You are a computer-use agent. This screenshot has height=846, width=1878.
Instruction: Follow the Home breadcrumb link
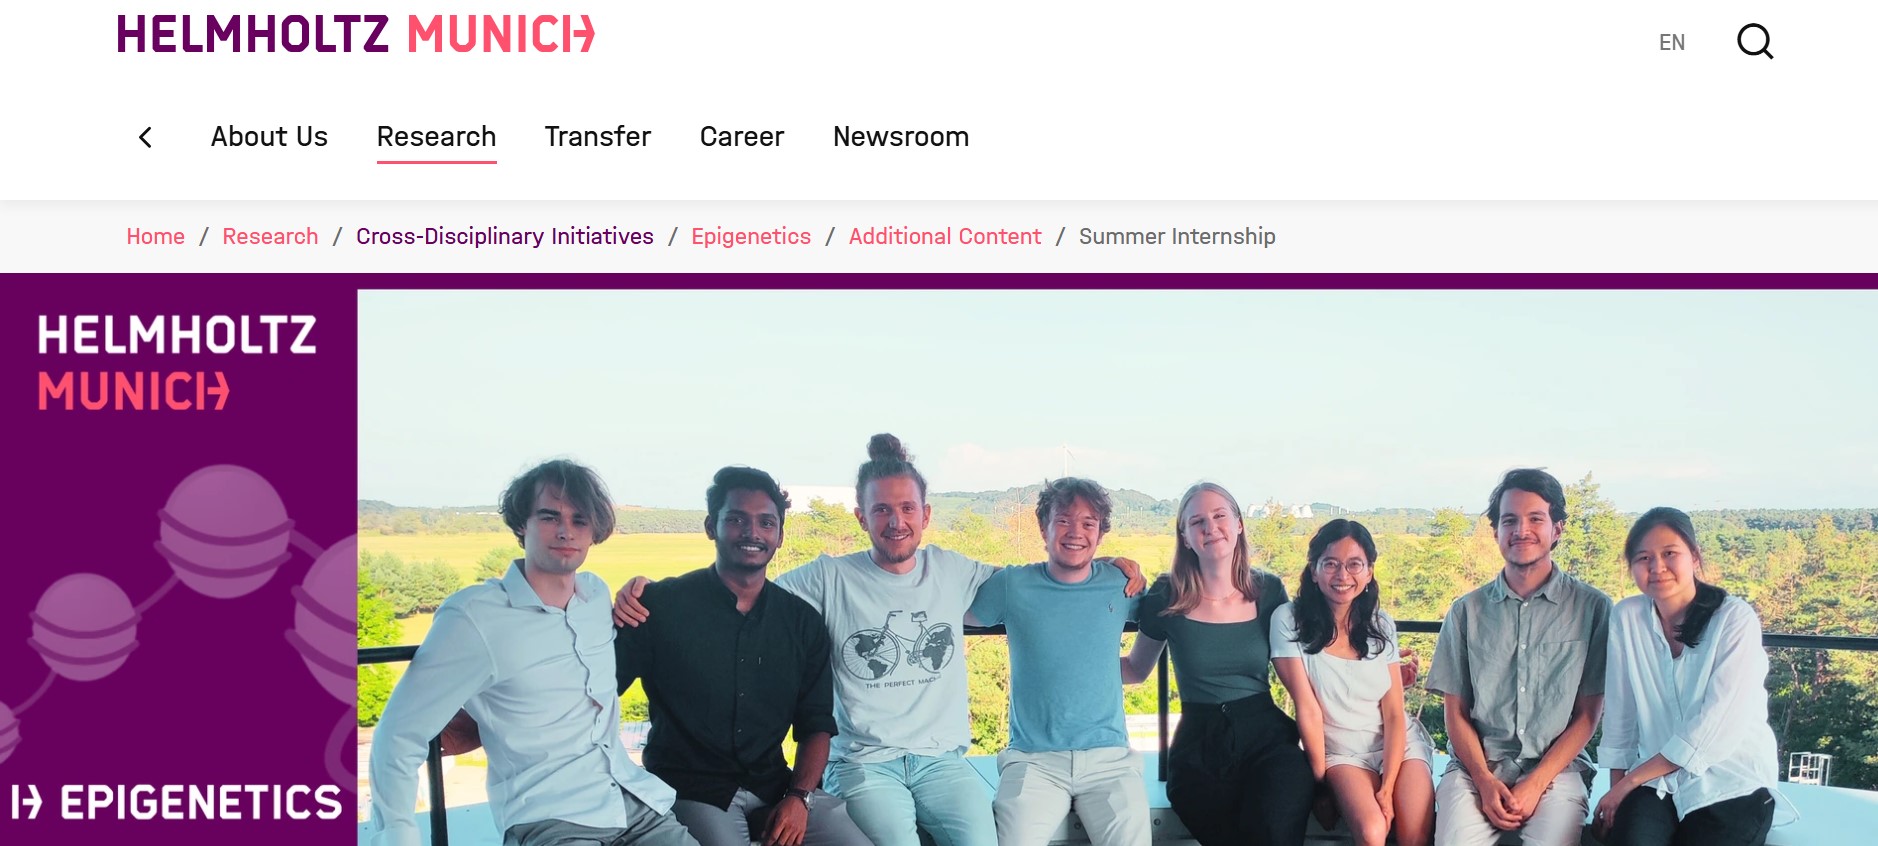pyautogui.click(x=155, y=236)
